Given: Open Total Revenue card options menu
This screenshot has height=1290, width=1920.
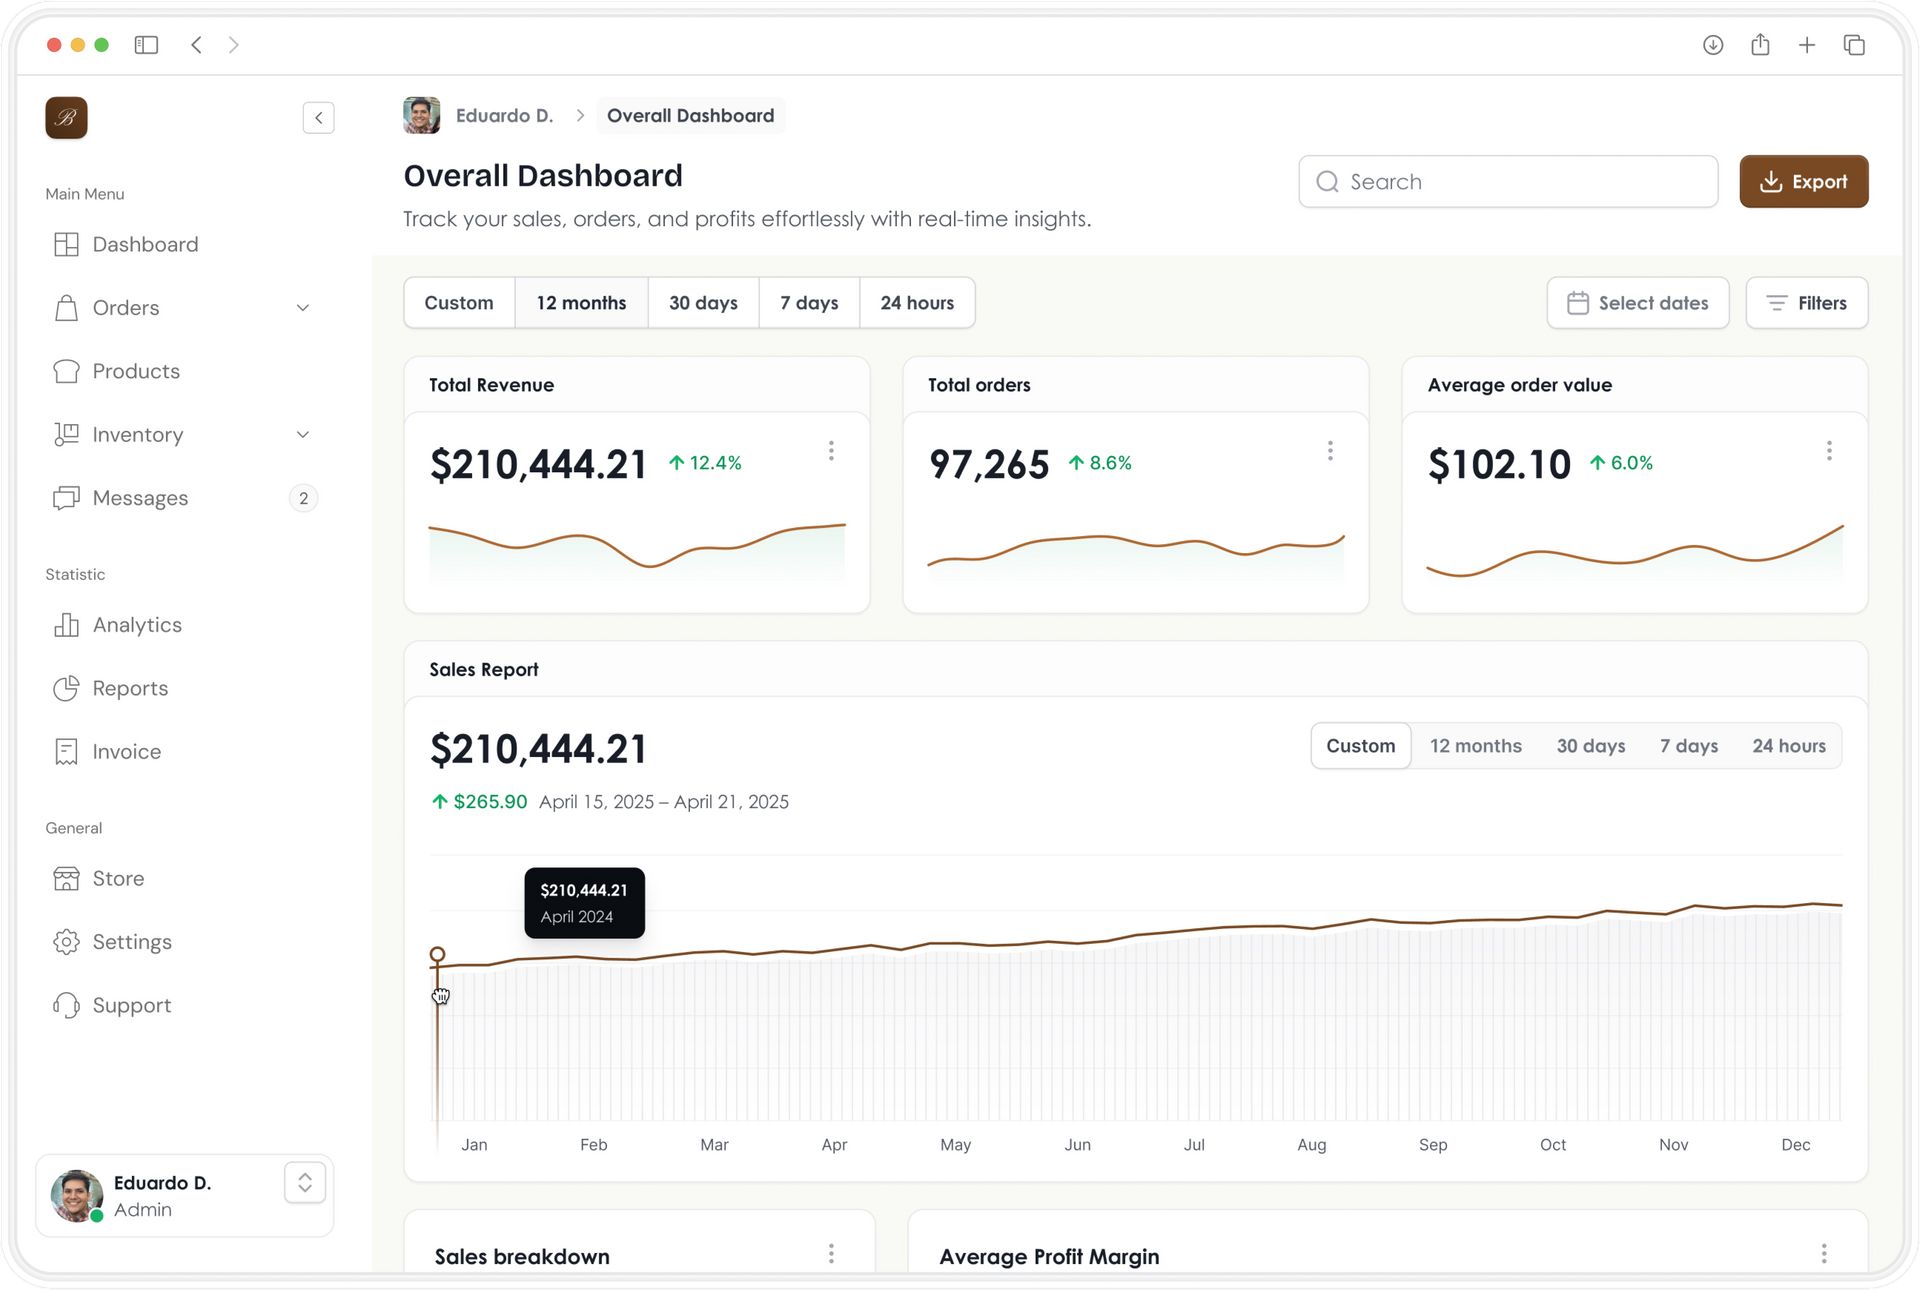Looking at the screenshot, I should pyautogui.click(x=831, y=451).
